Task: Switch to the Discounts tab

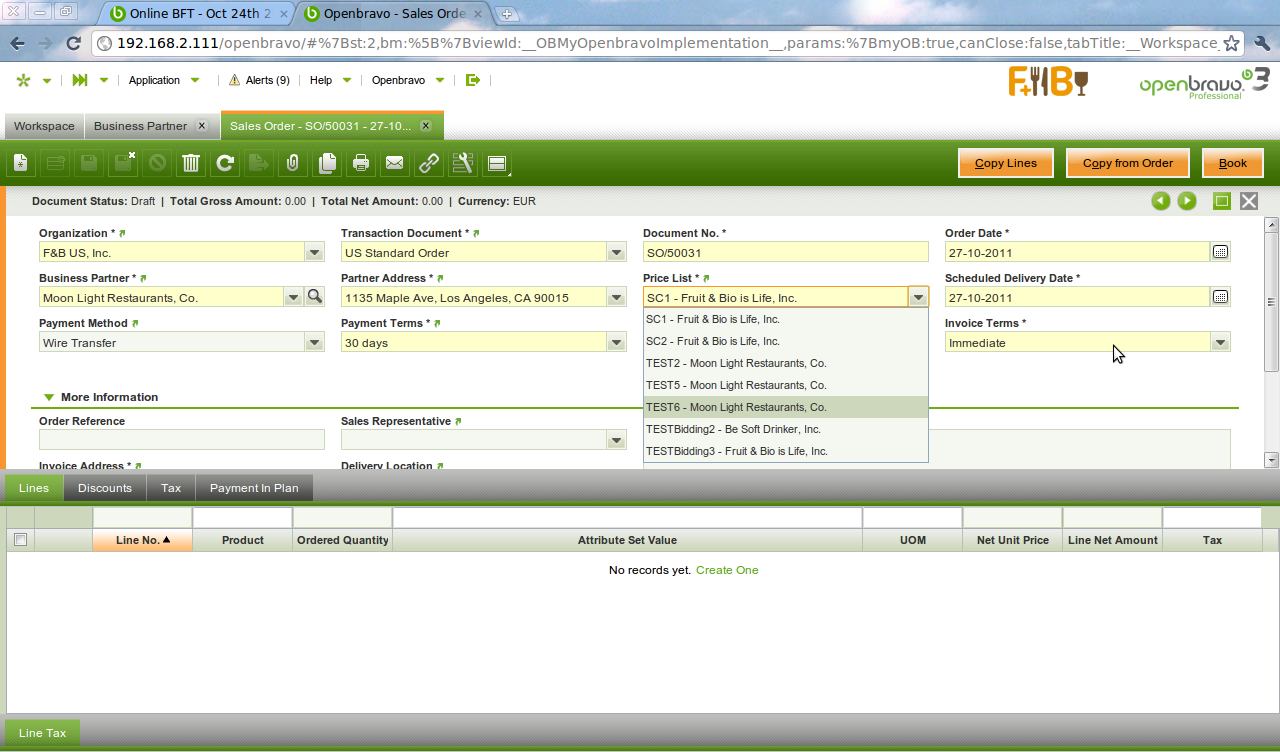Action: (x=105, y=488)
